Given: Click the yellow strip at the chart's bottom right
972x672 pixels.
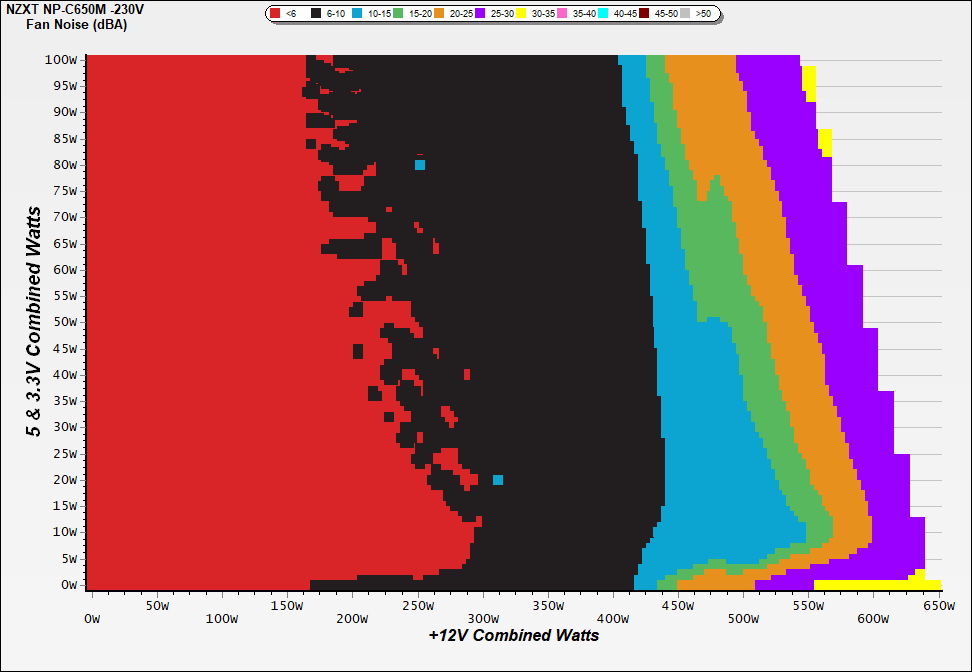Looking at the screenshot, I should click(870, 585).
